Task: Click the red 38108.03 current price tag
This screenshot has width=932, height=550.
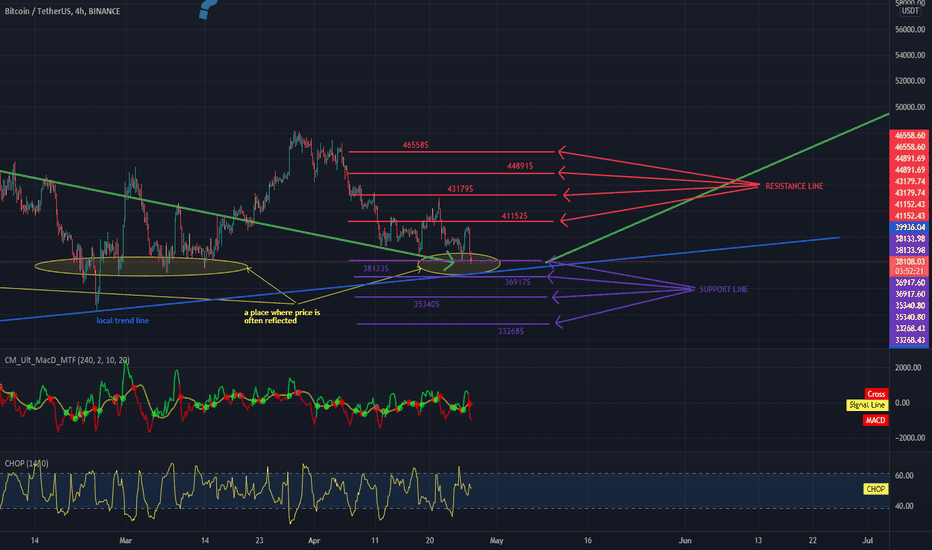Action: (909, 262)
